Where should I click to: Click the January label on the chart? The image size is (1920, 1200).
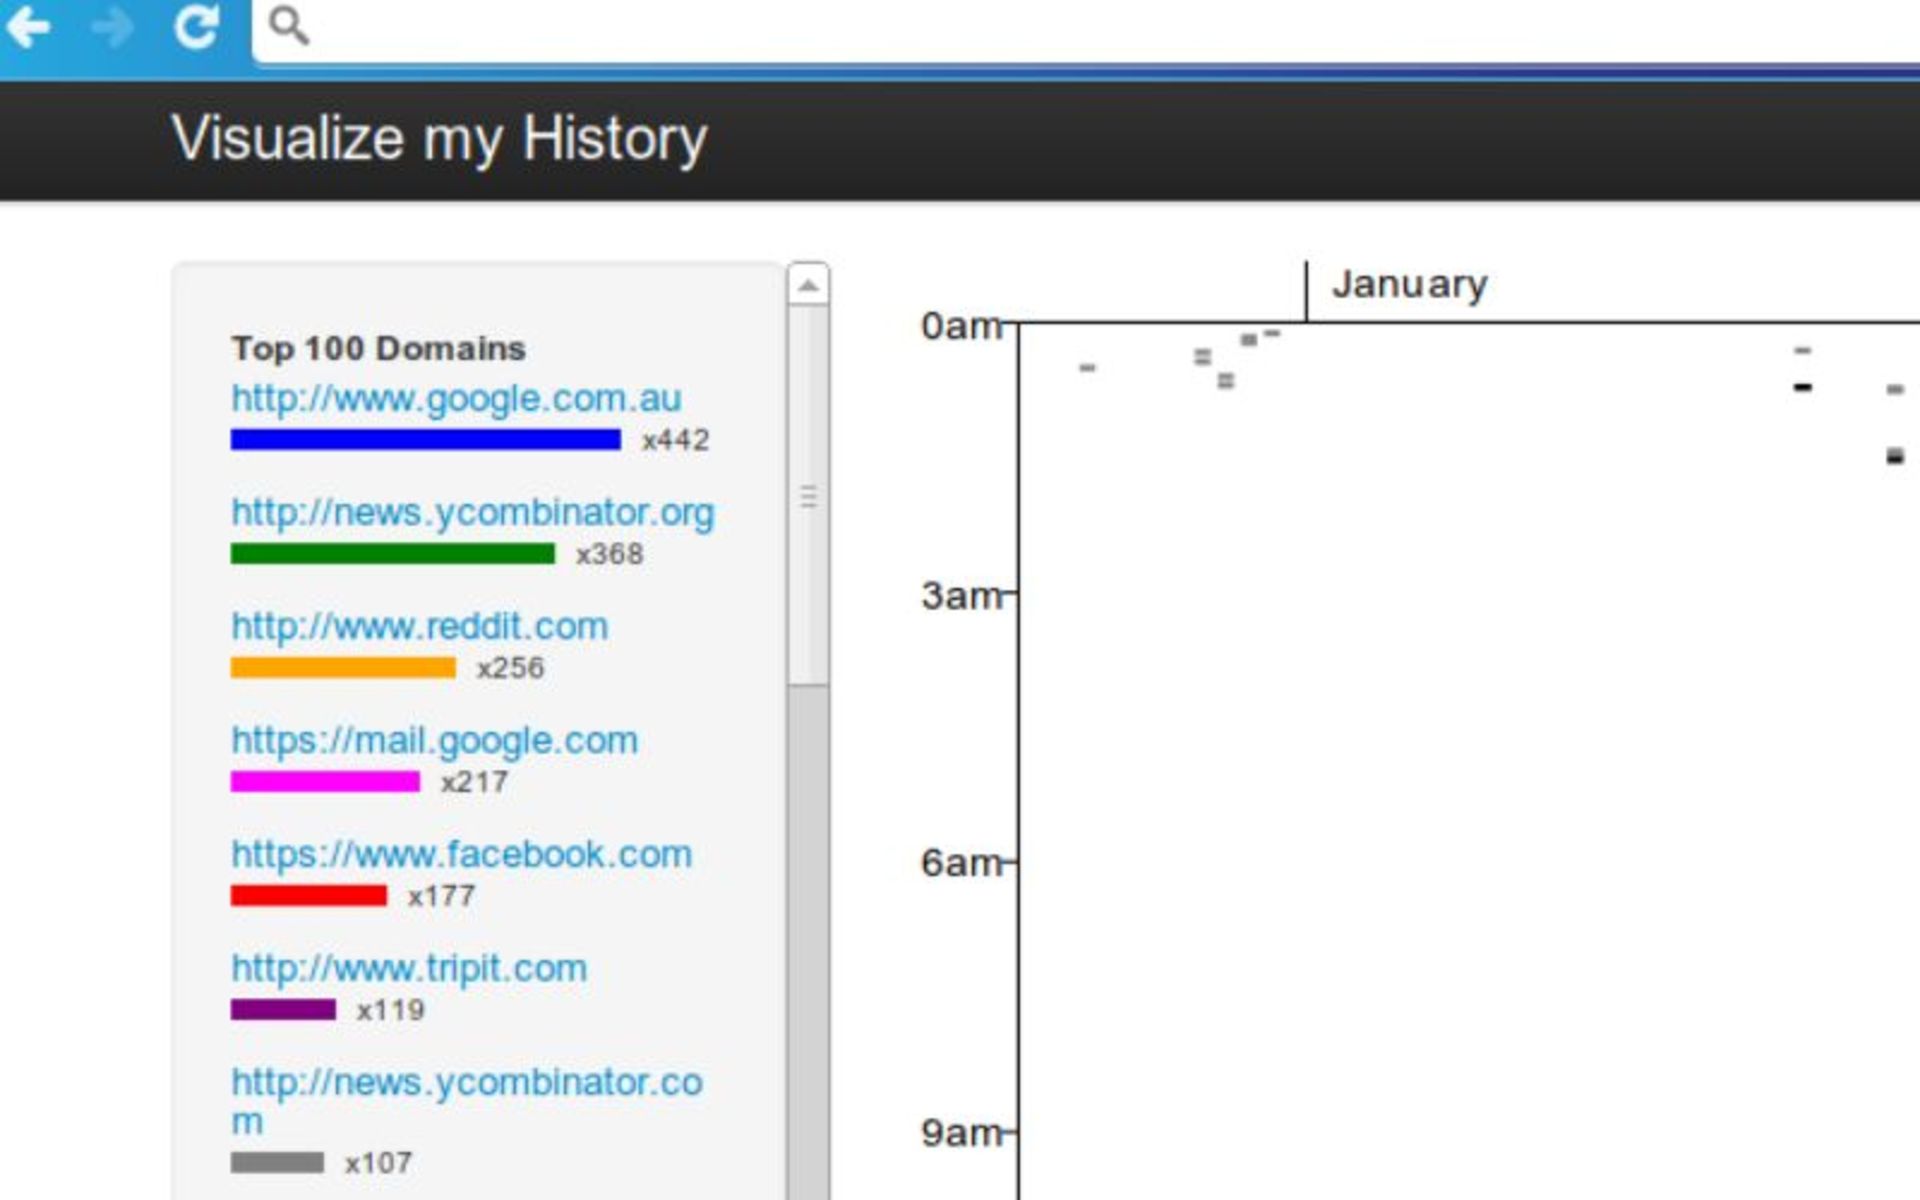1409,282
